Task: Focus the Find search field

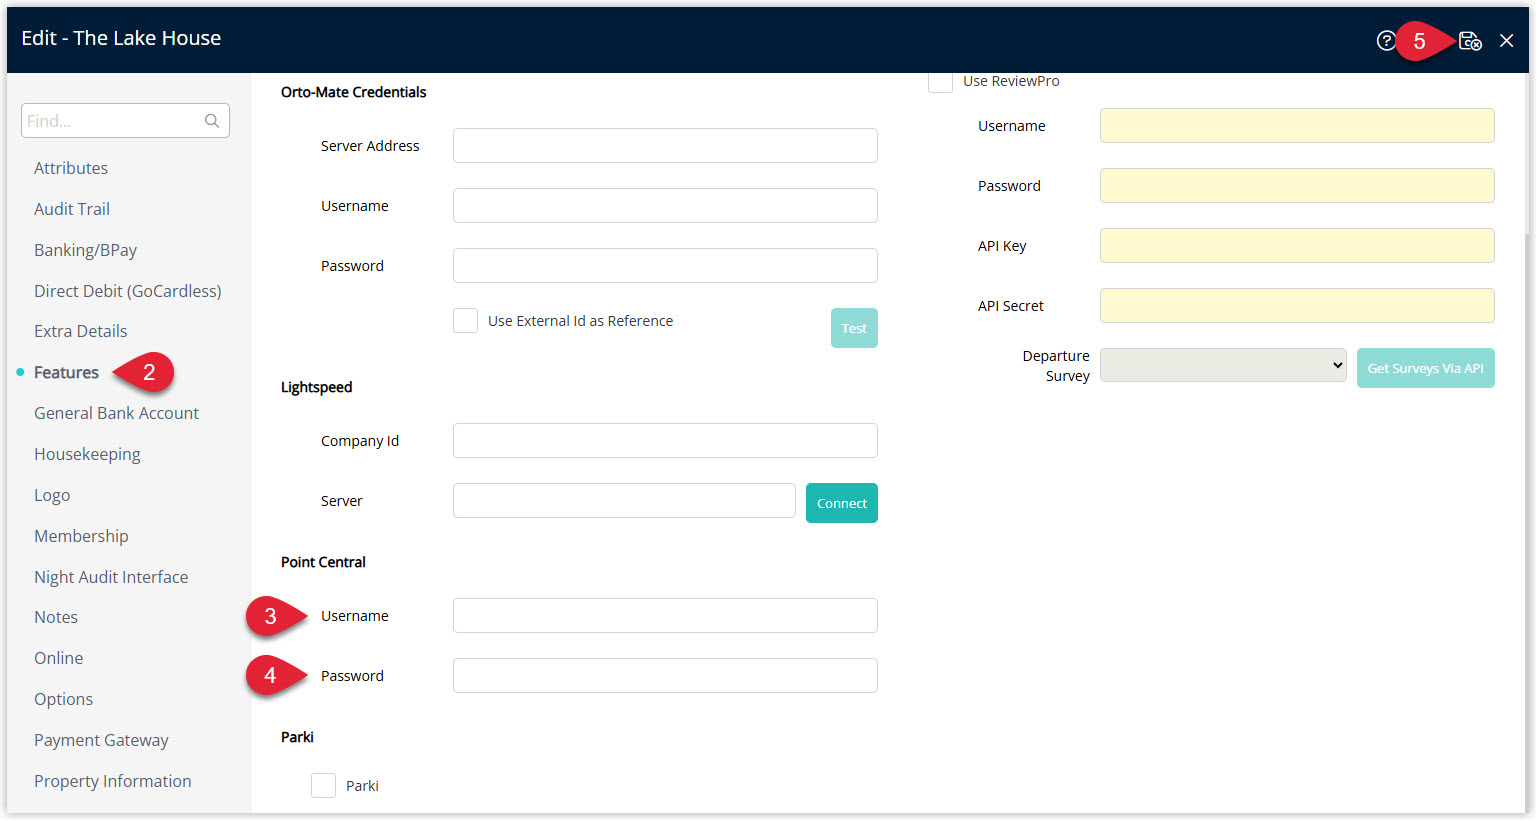Action: (125, 121)
